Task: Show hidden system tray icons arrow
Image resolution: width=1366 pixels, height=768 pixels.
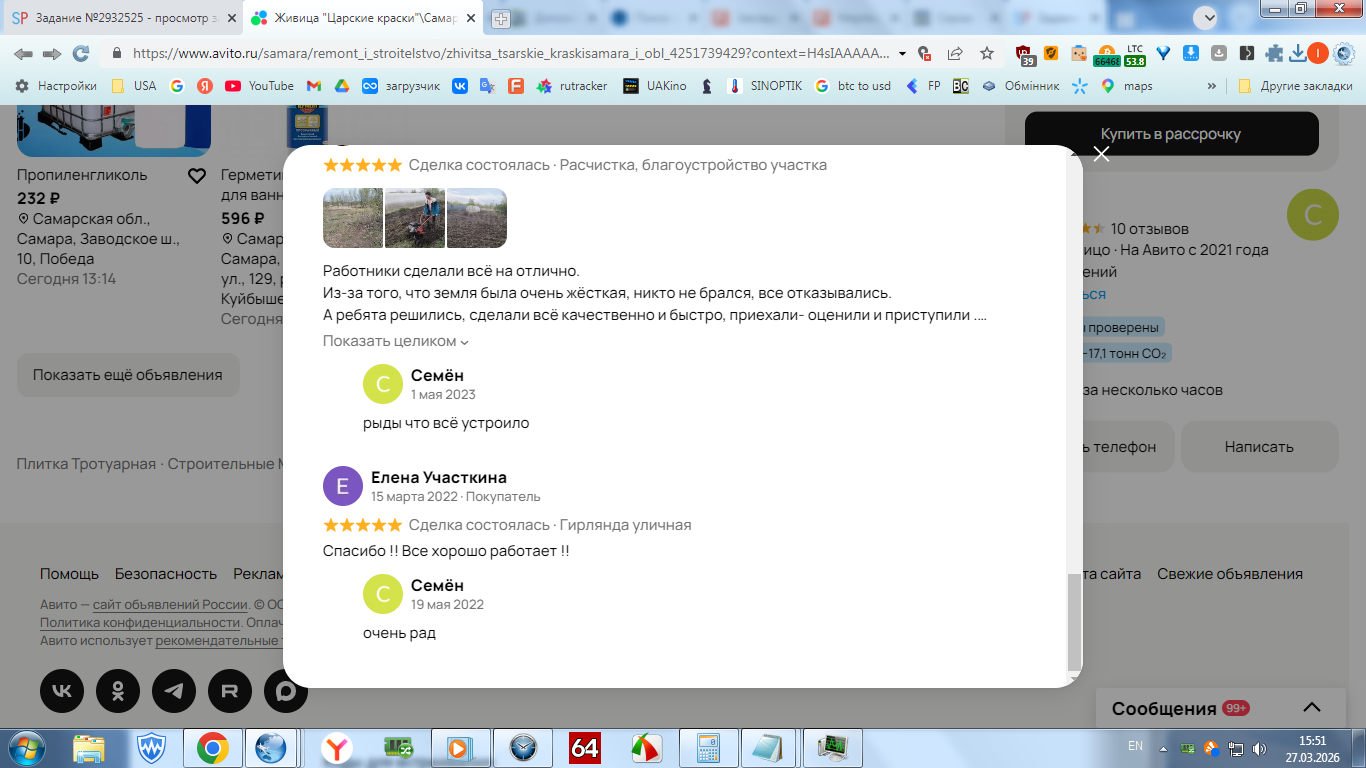Action: (1161, 748)
